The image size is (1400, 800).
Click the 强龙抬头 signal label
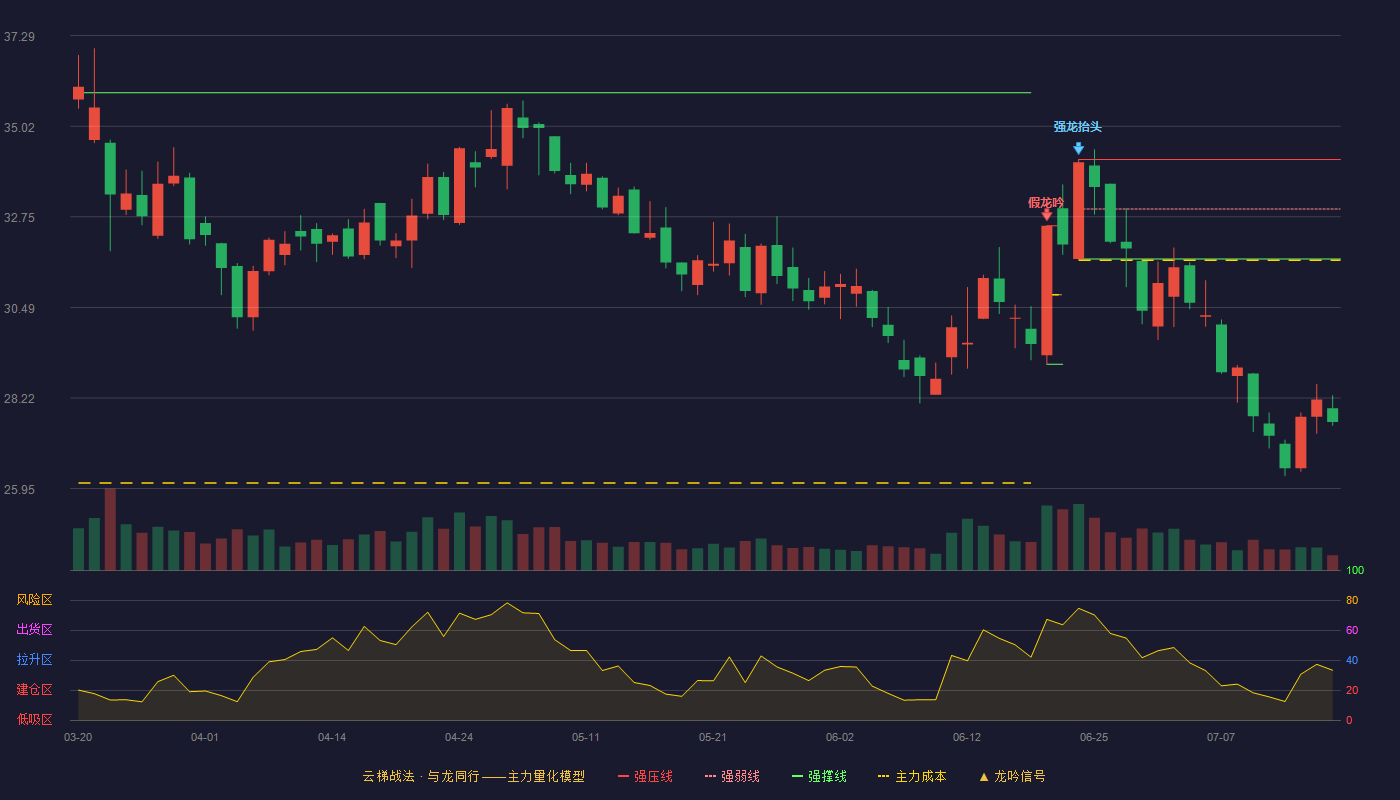click(x=1077, y=127)
